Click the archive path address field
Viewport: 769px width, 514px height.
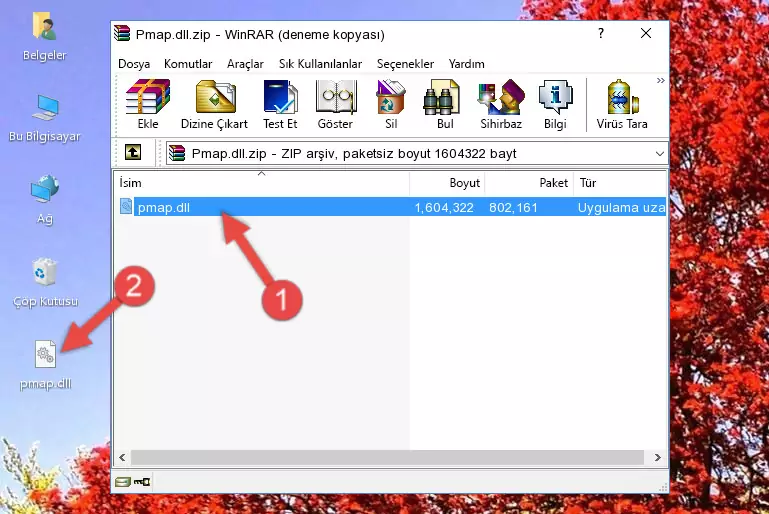click(x=417, y=154)
